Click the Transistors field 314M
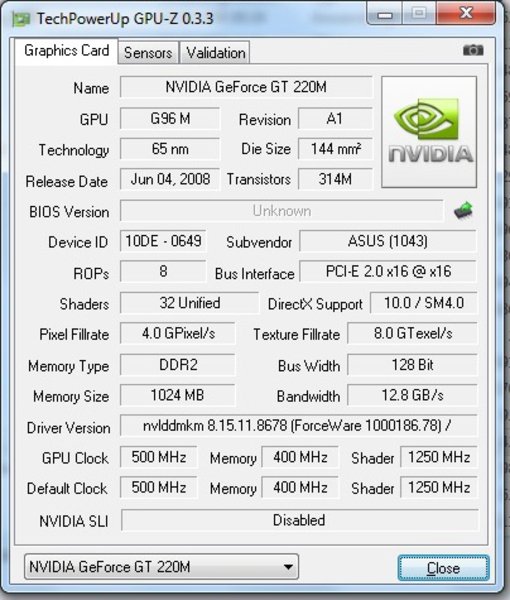 pyautogui.click(x=335, y=179)
